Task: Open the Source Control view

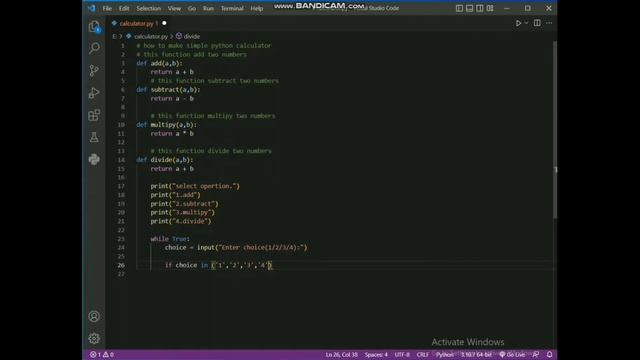Action: pyautogui.click(x=94, y=71)
